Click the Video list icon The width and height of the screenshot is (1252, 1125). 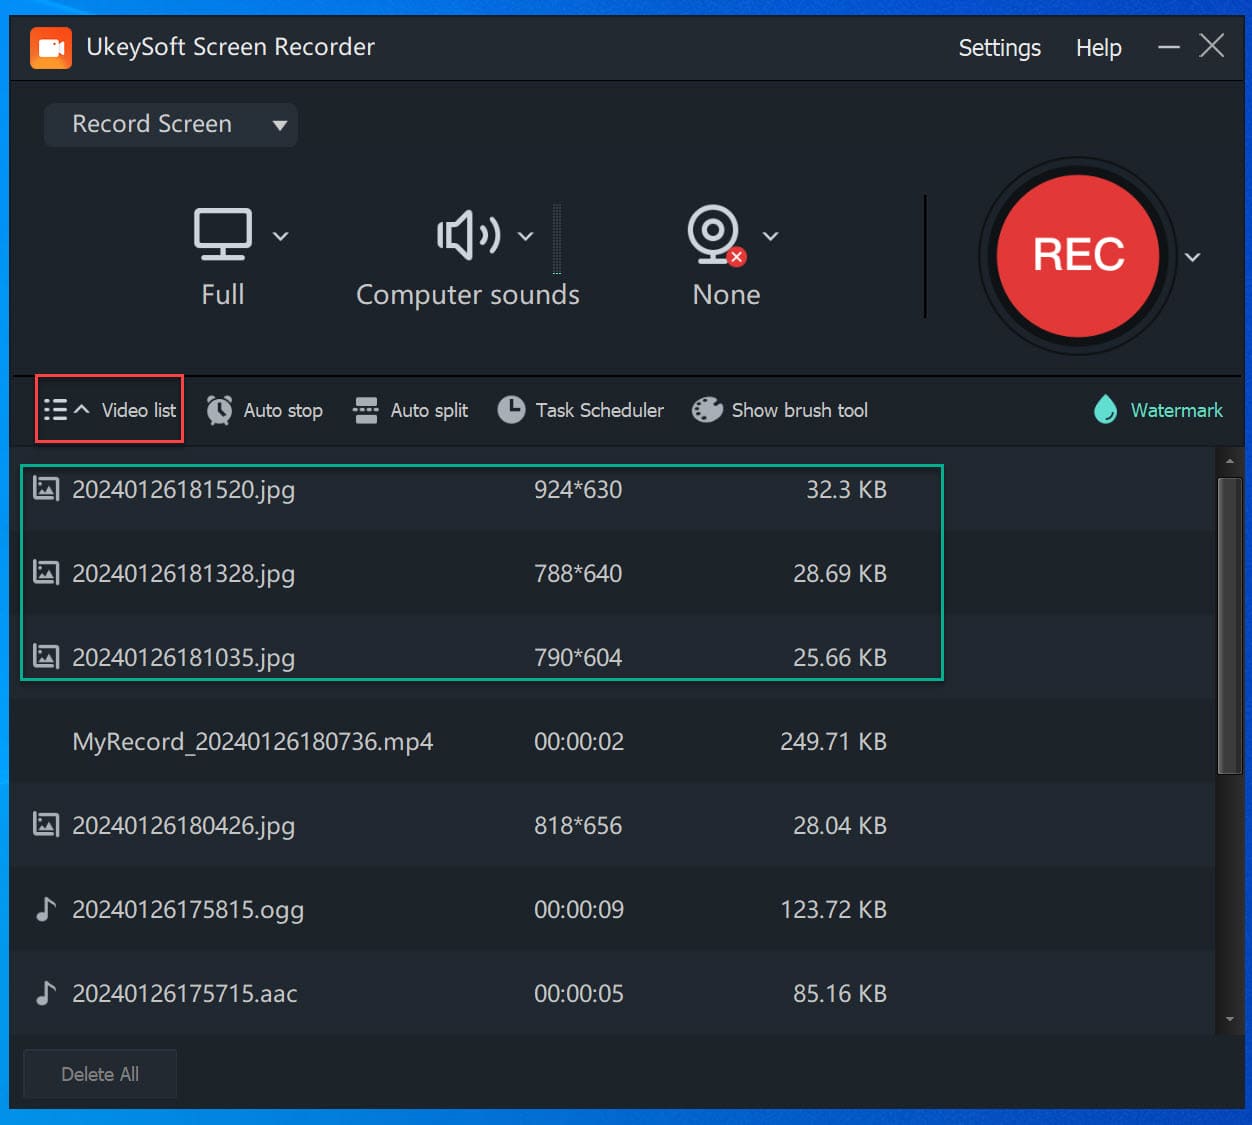(x=56, y=410)
